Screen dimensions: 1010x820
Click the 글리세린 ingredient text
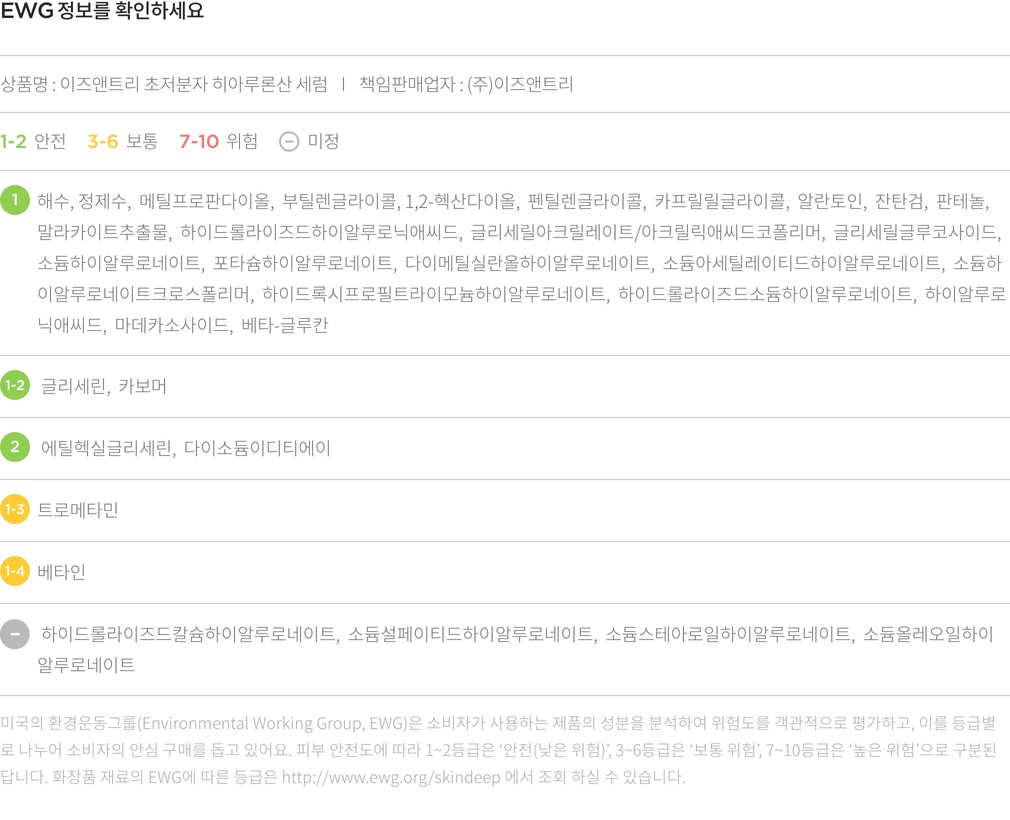point(73,386)
